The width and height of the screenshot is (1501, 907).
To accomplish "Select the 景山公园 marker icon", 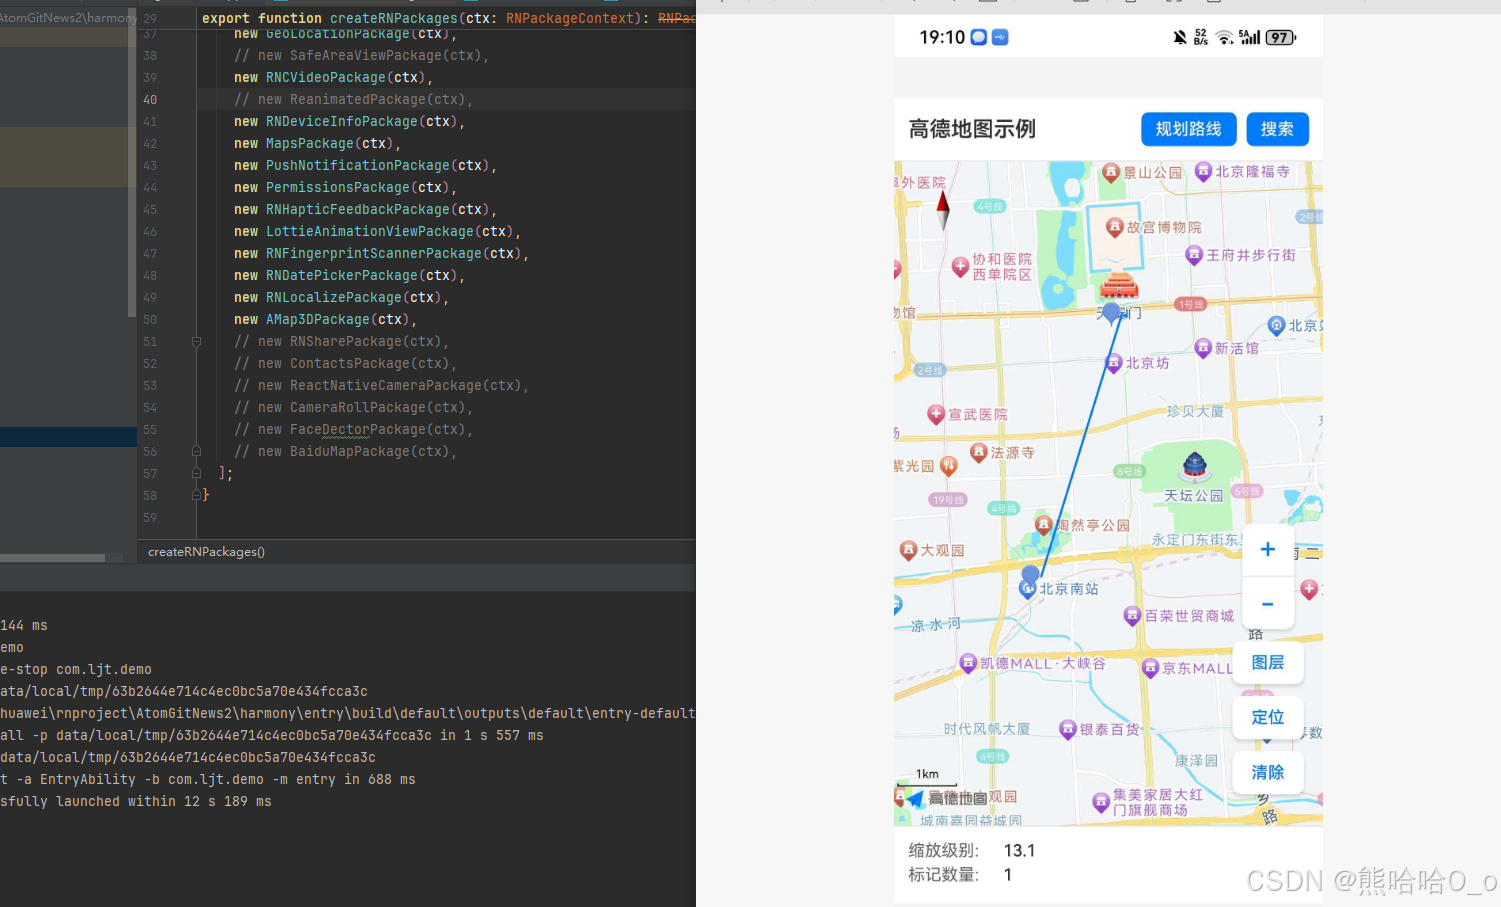I will pos(1111,172).
